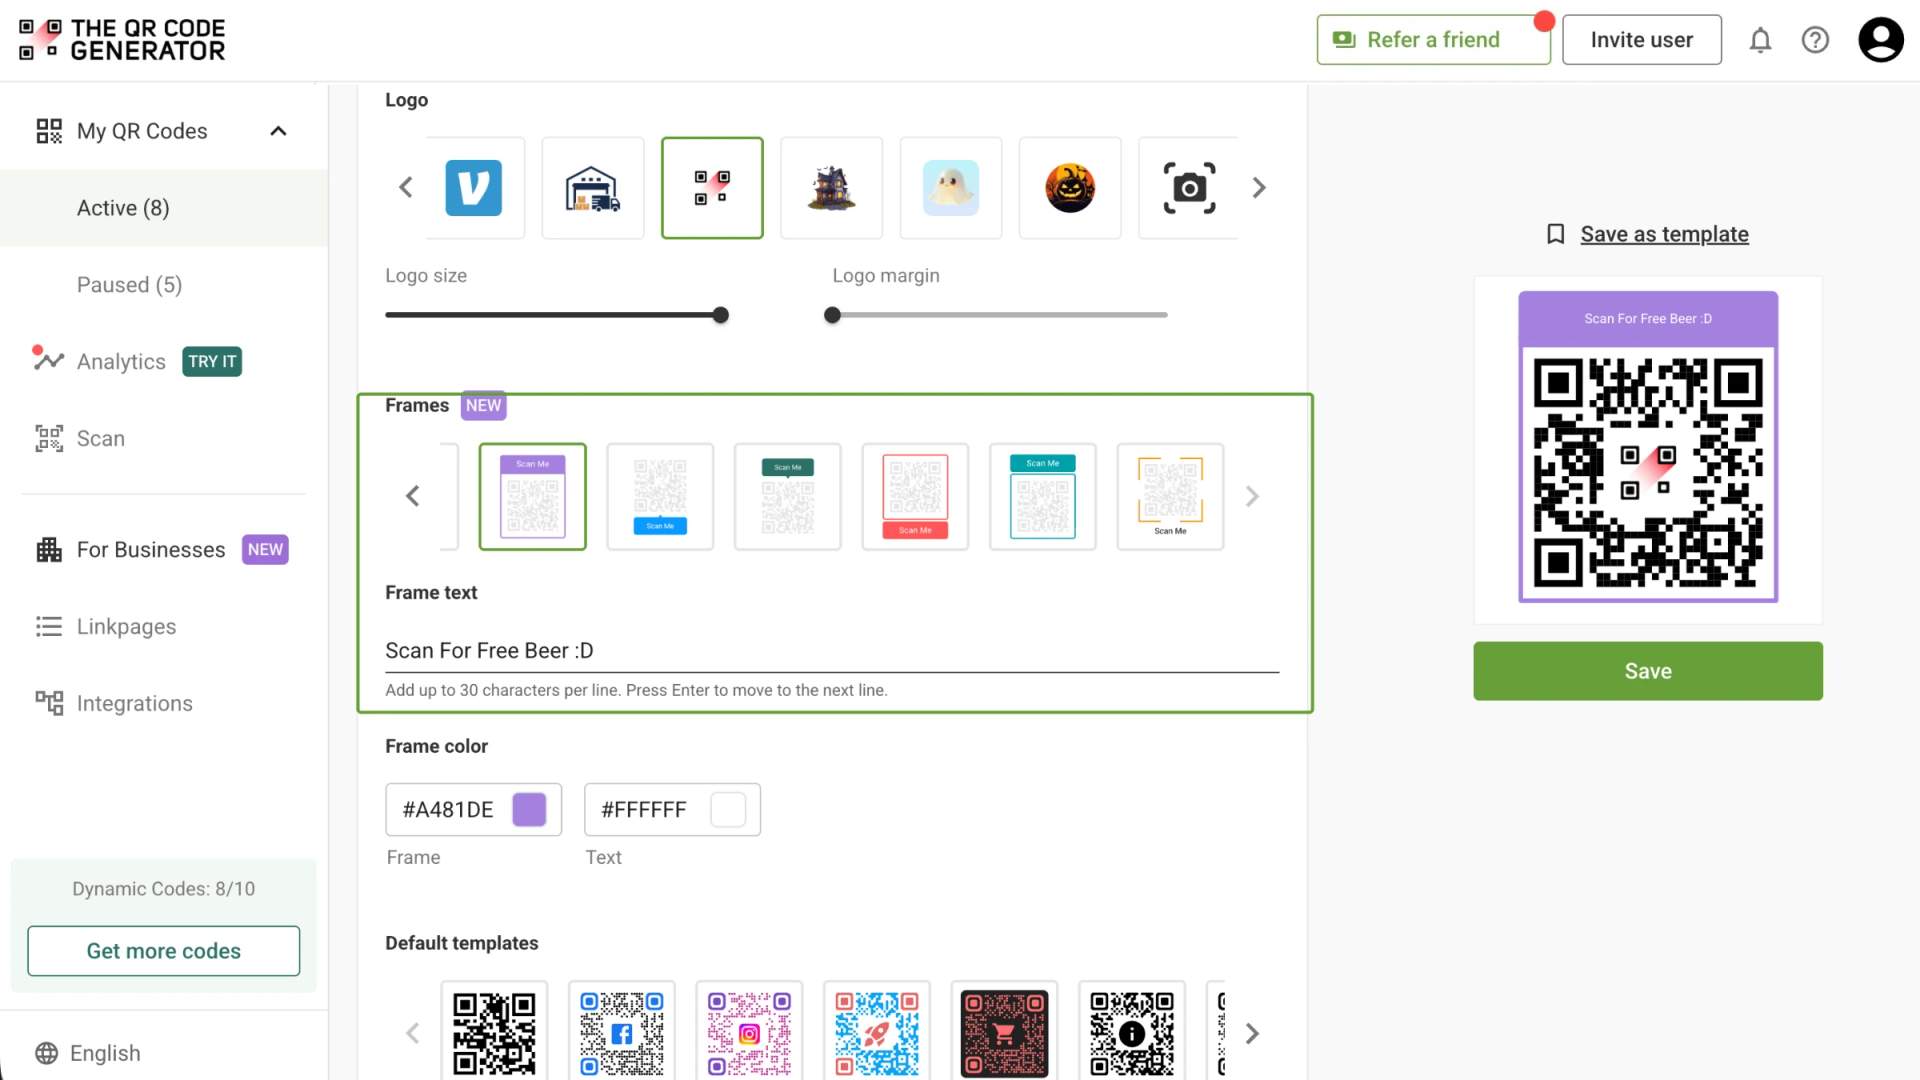Select the Venmo logo option
Viewport: 1920px width, 1080px height.
474,188
